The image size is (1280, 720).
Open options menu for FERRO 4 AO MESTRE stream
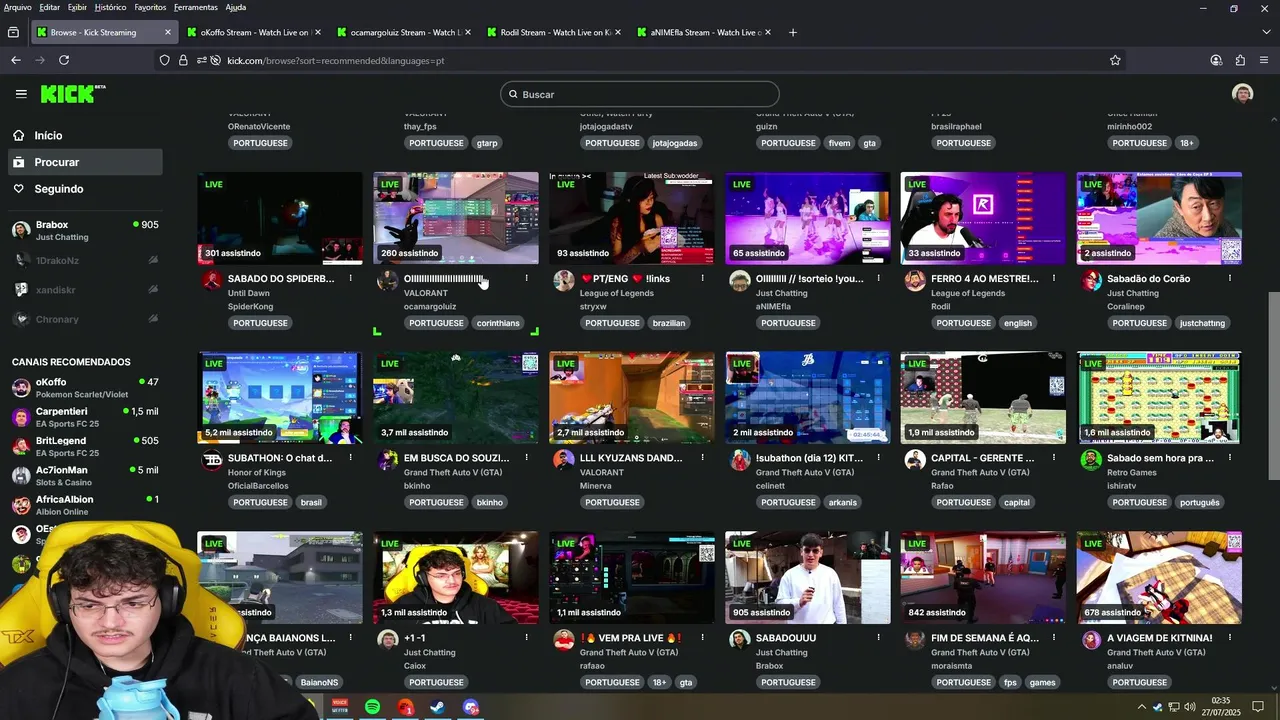1054,278
